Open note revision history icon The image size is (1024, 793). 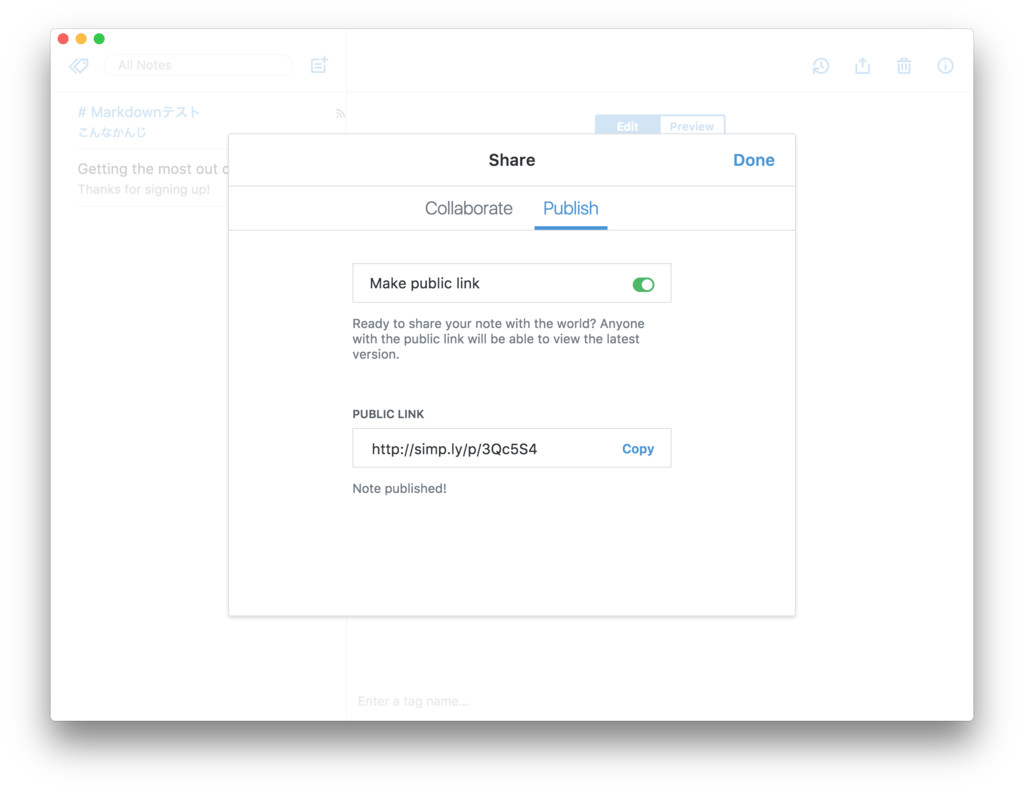click(821, 65)
